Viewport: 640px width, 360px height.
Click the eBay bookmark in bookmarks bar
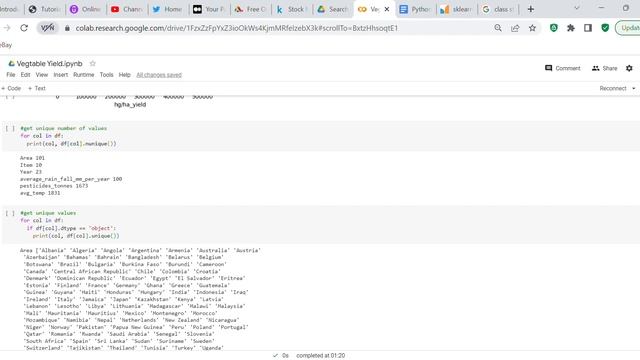click(6, 45)
